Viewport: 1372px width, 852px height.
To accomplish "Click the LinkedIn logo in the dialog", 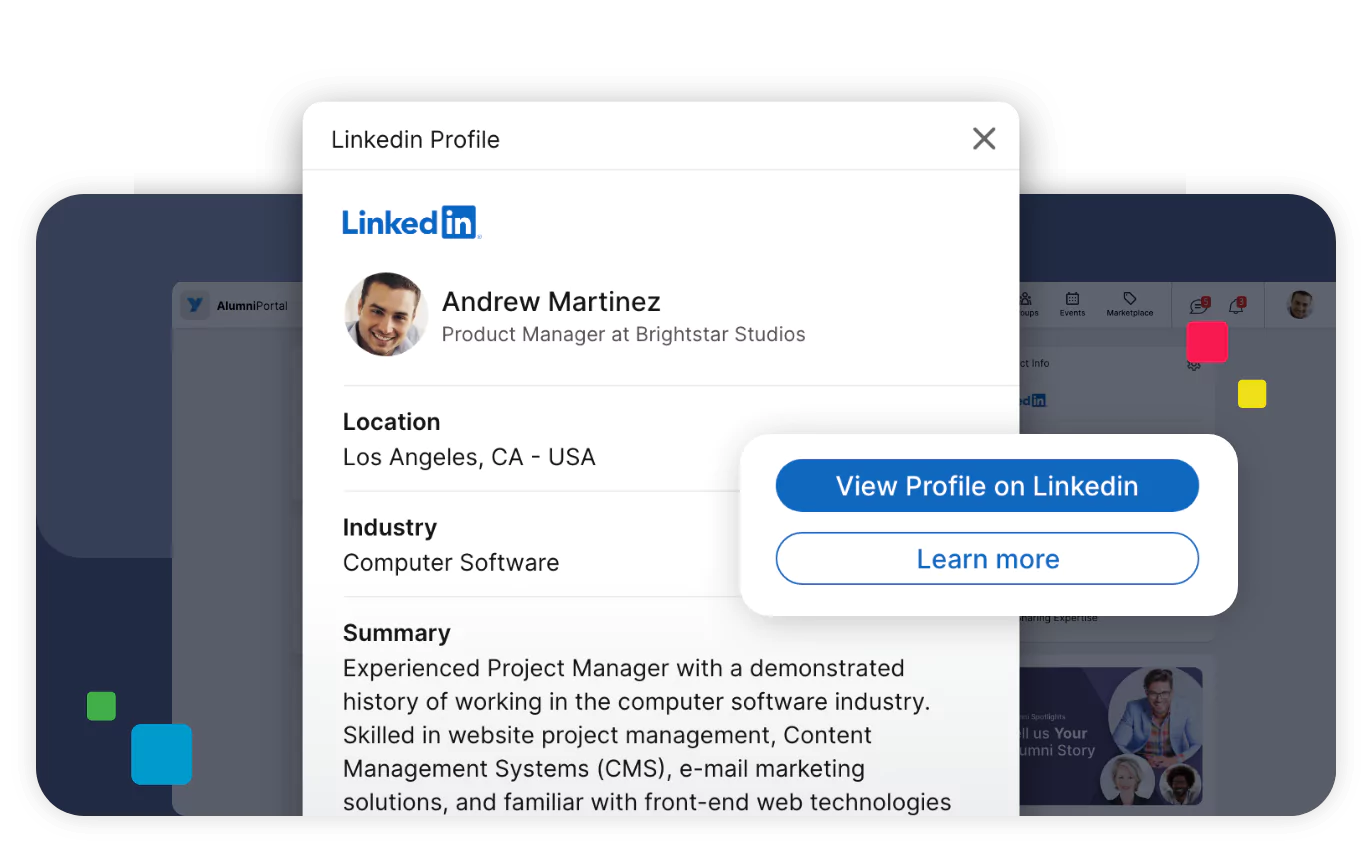I will pos(410,221).
